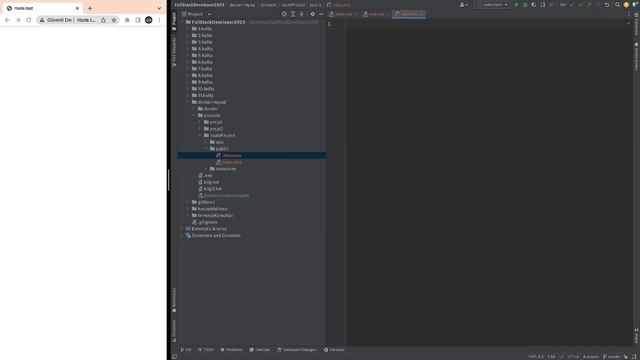Click the Project vertical side tab

point(174,21)
